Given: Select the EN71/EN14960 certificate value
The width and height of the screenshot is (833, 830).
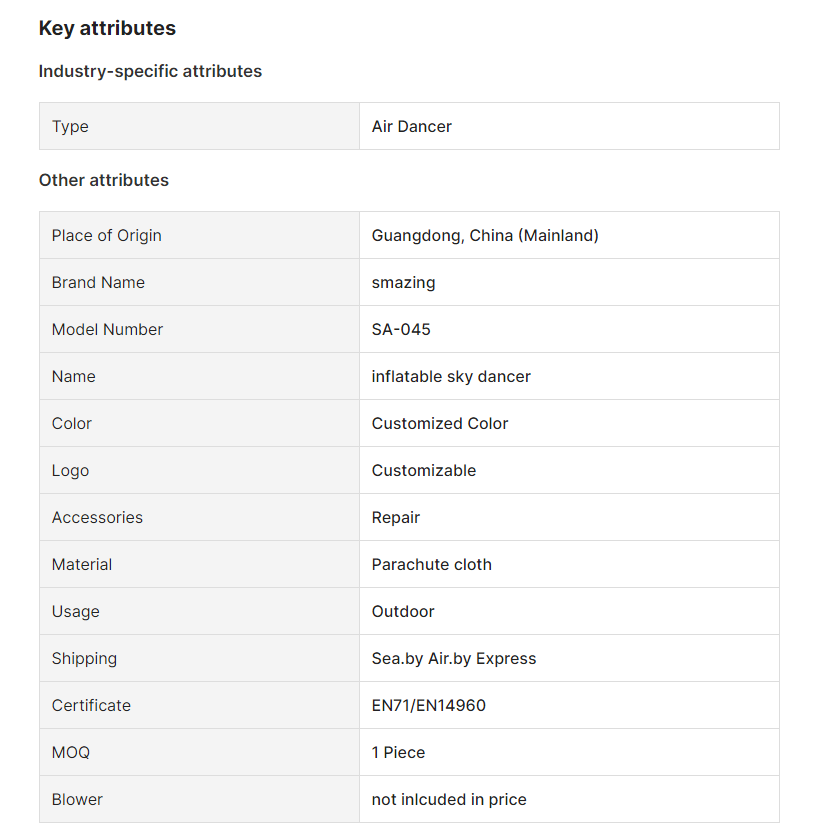Looking at the screenshot, I should click(x=429, y=705).
